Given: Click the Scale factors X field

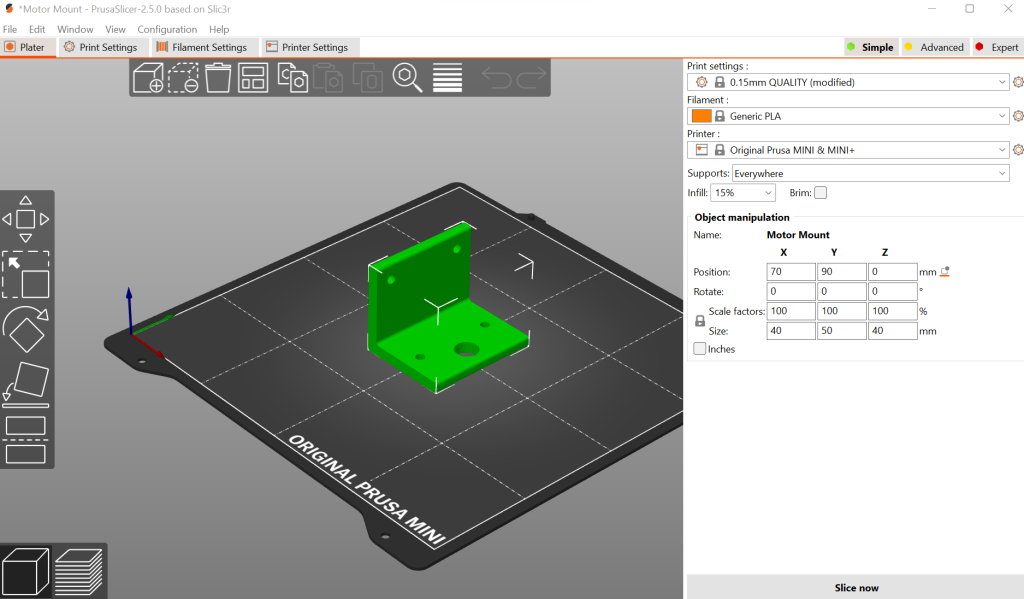Looking at the screenshot, I should coord(791,311).
